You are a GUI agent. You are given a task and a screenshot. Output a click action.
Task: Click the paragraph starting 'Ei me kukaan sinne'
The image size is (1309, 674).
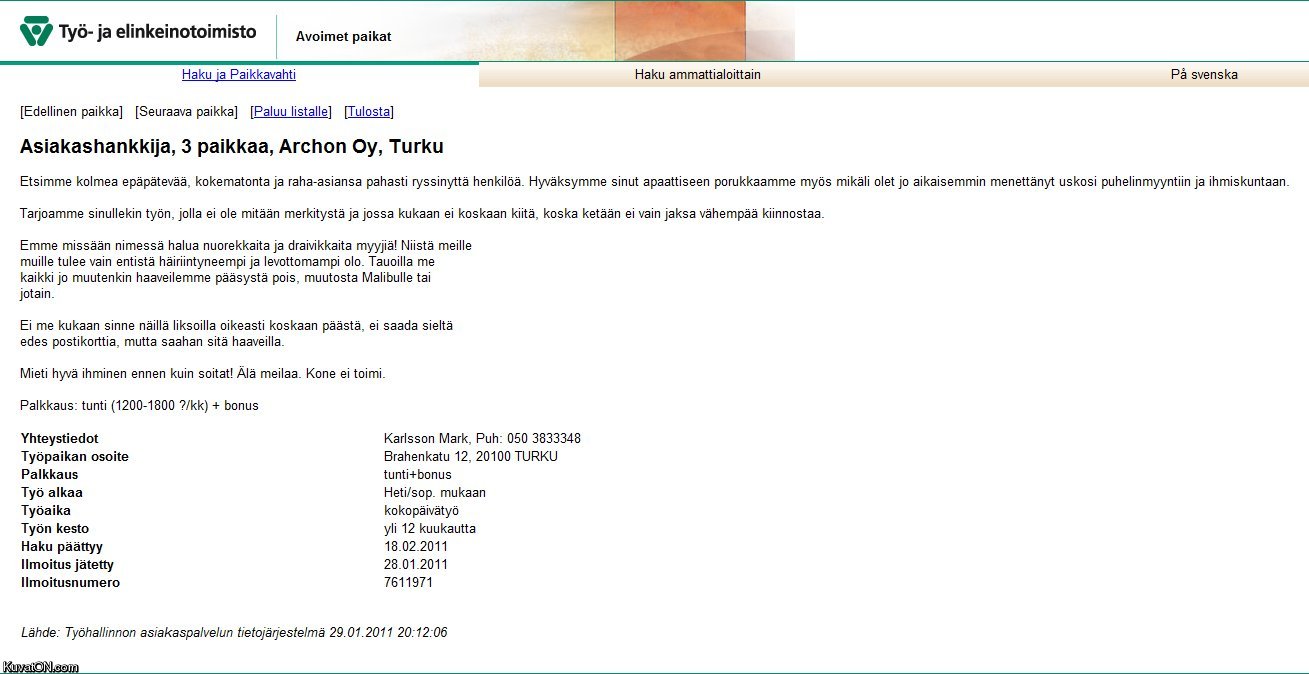[x=237, y=334]
